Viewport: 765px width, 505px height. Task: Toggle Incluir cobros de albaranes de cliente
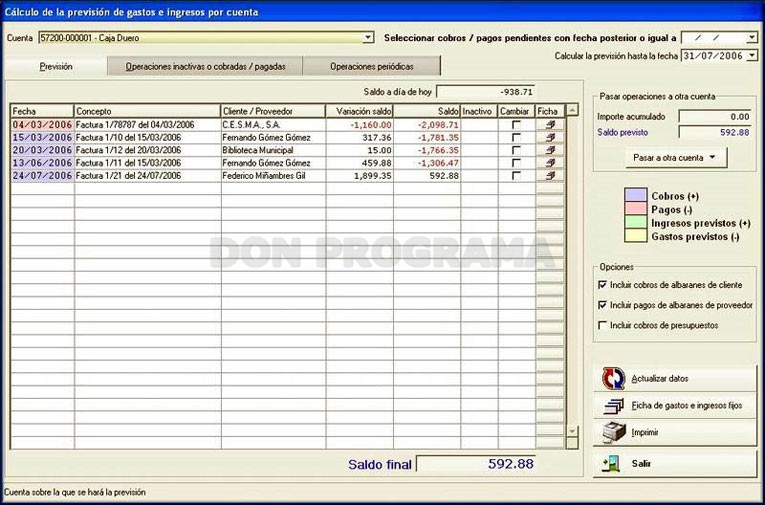pos(603,284)
